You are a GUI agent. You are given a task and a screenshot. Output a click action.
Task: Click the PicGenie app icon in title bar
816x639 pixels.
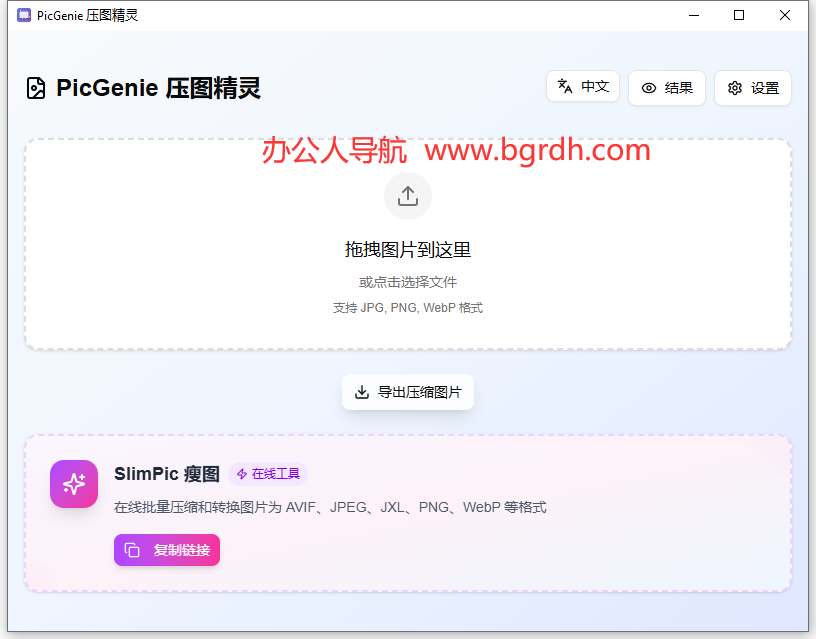pos(24,15)
